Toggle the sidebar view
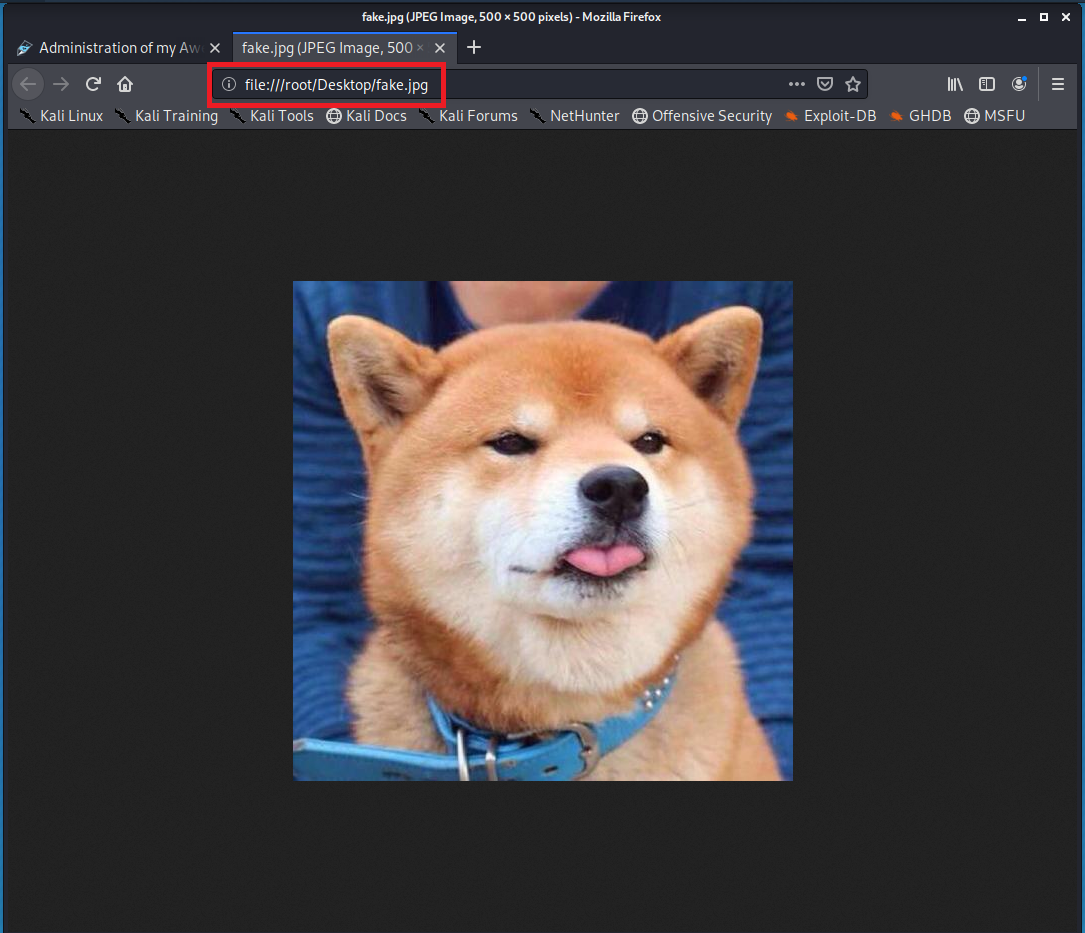The height and width of the screenshot is (933, 1085). coord(987,84)
